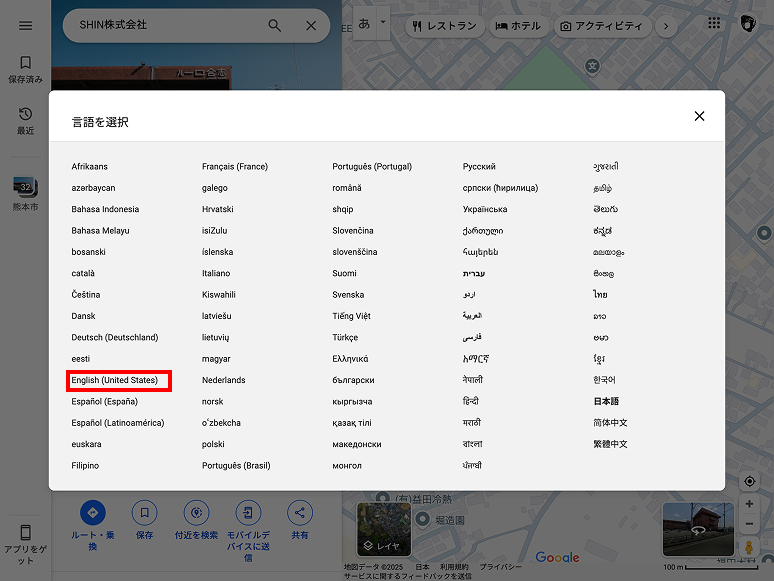This screenshot has height=581, width=774.
Task: Select magyar from the list
Action: [216, 359]
